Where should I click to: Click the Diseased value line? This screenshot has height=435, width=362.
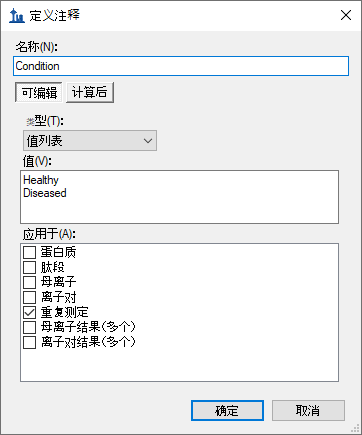[45, 193]
